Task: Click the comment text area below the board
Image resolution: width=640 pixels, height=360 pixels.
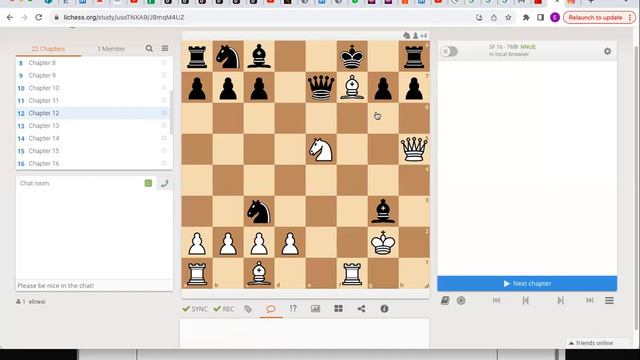Action: coord(304,334)
